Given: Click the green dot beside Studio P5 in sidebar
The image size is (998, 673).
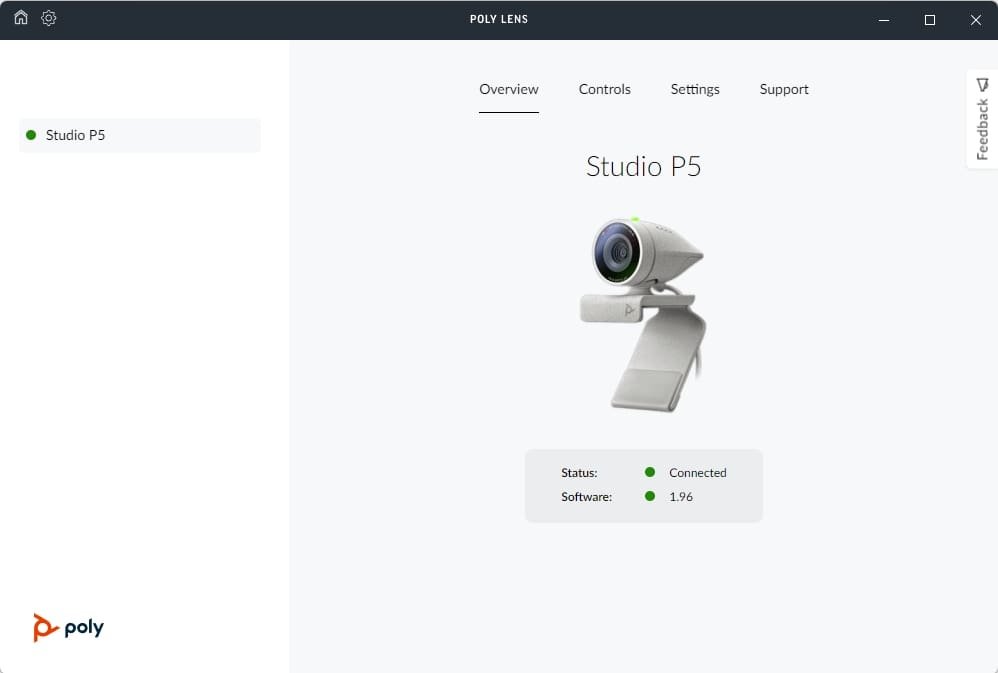Looking at the screenshot, I should [x=31, y=135].
